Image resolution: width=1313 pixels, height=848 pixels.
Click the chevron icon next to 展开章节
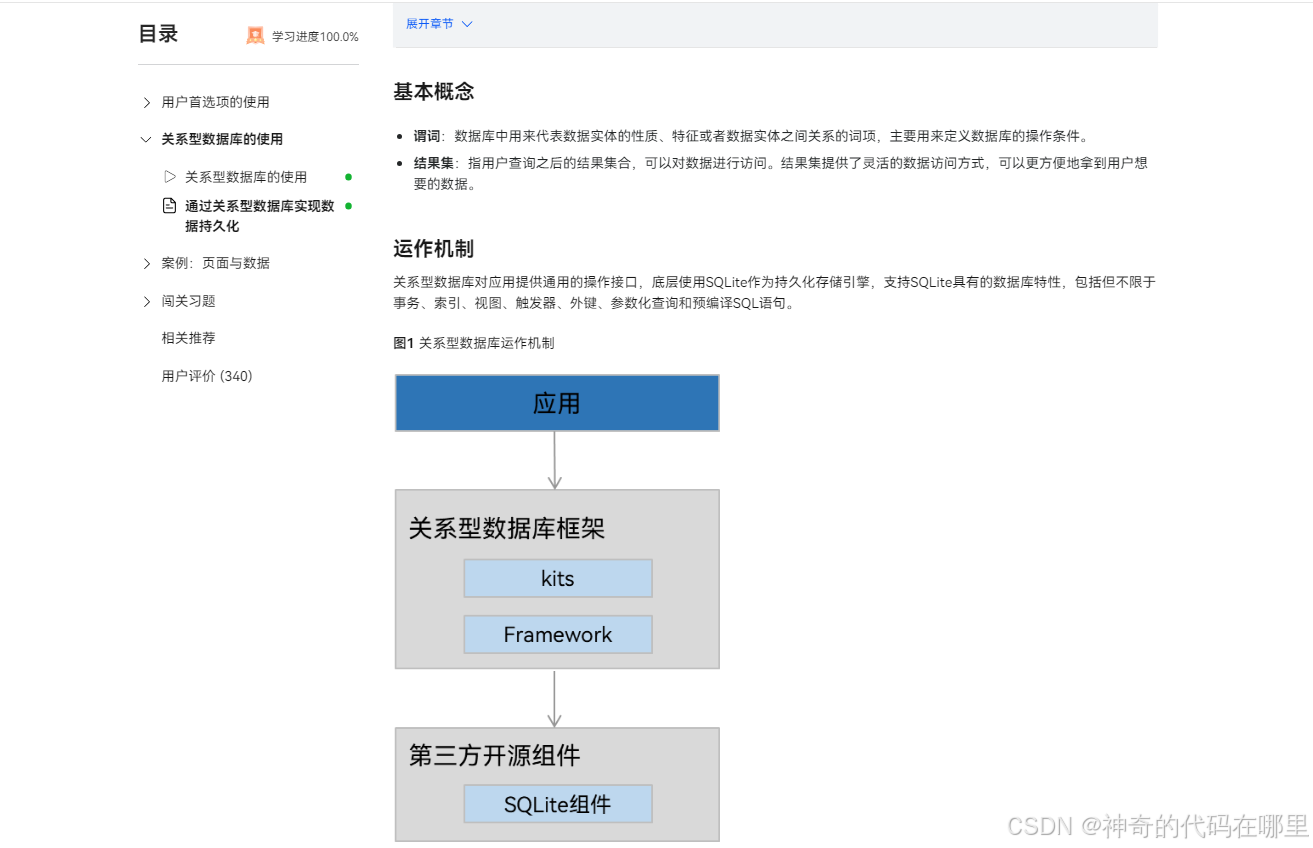point(467,23)
